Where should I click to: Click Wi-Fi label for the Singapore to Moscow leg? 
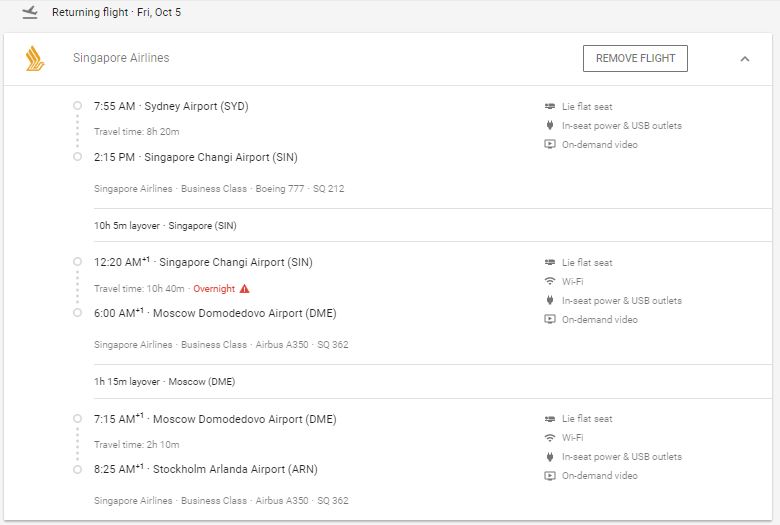click(x=573, y=281)
